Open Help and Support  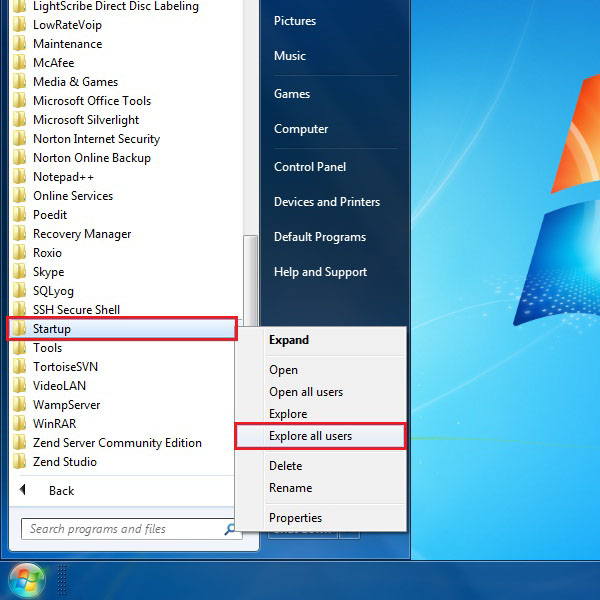pyautogui.click(x=320, y=272)
